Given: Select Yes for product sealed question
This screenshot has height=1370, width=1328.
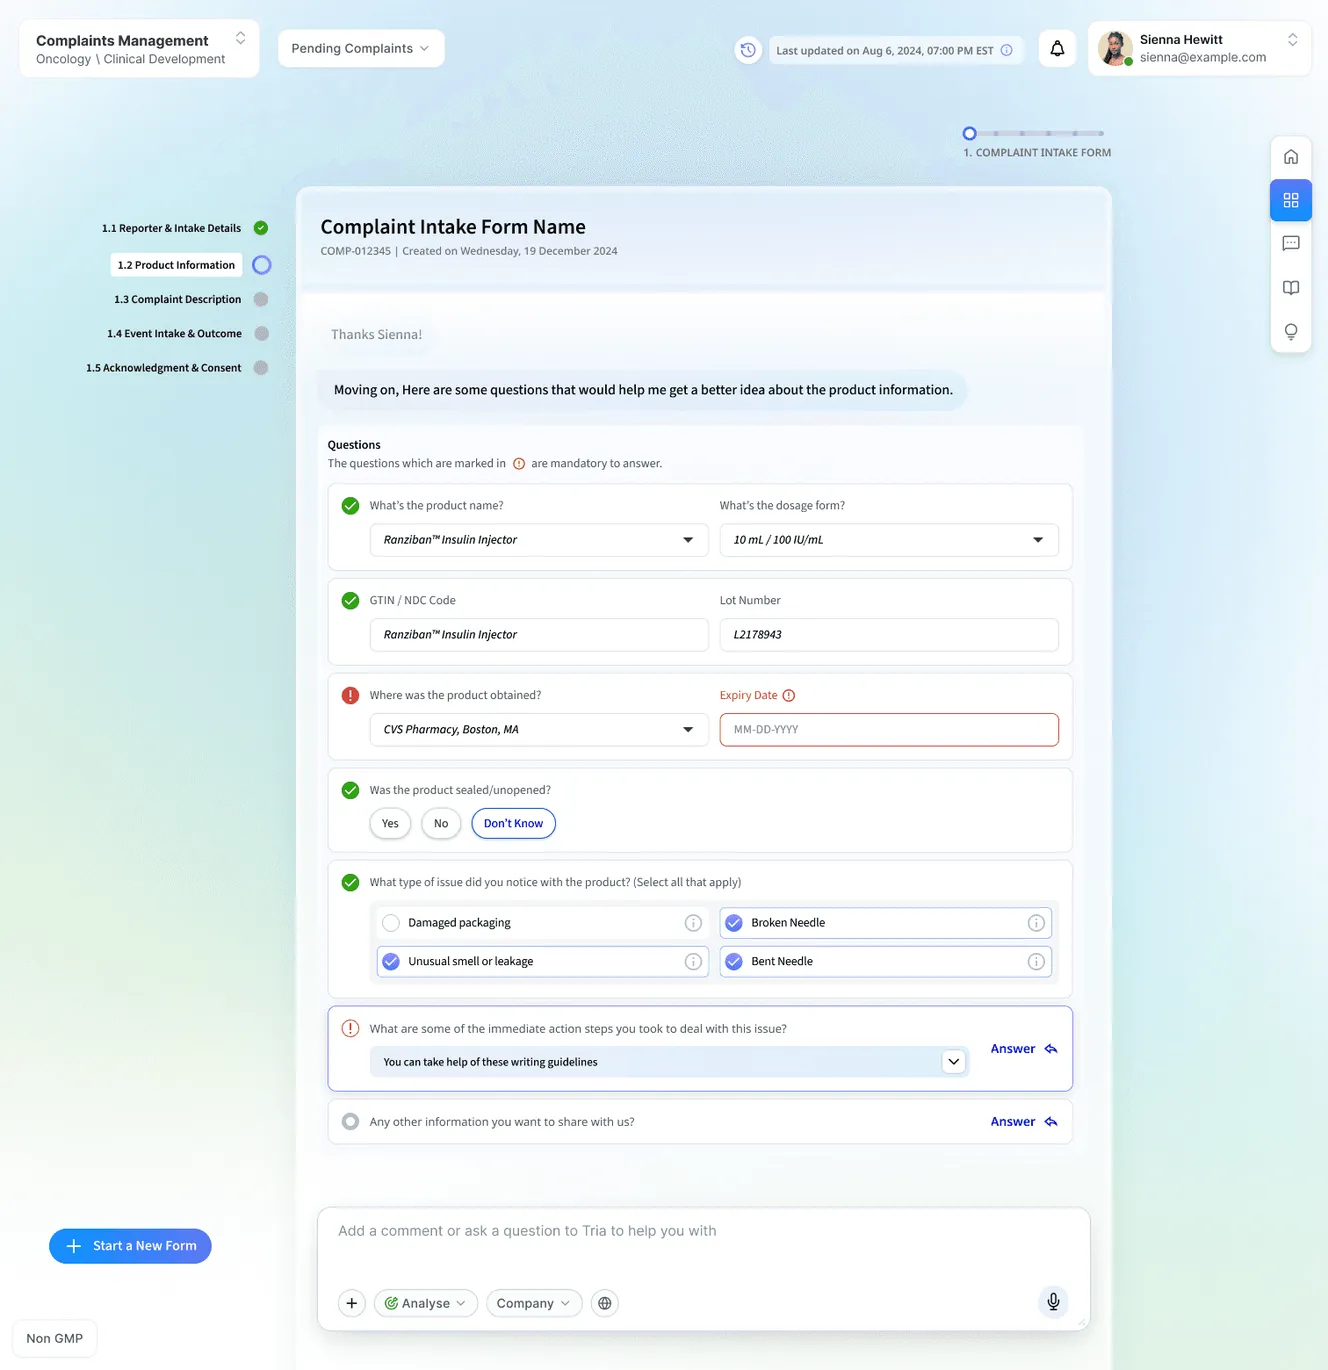Looking at the screenshot, I should (390, 824).
